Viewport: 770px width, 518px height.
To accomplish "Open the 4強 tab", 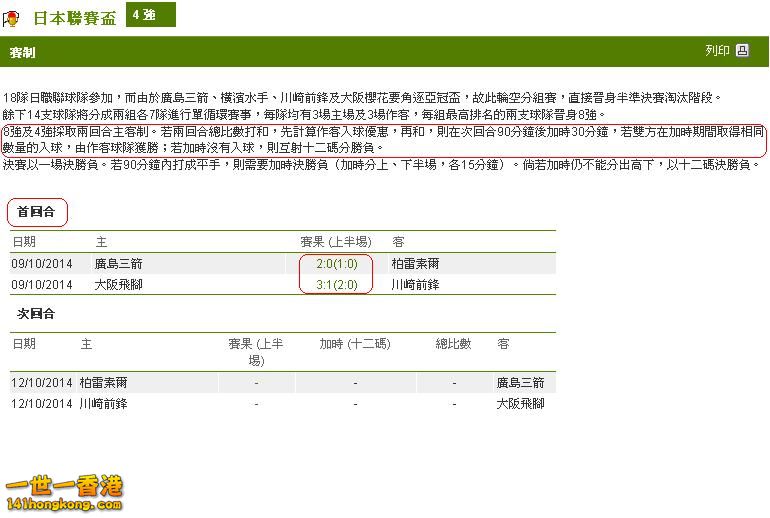I will coord(151,15).
